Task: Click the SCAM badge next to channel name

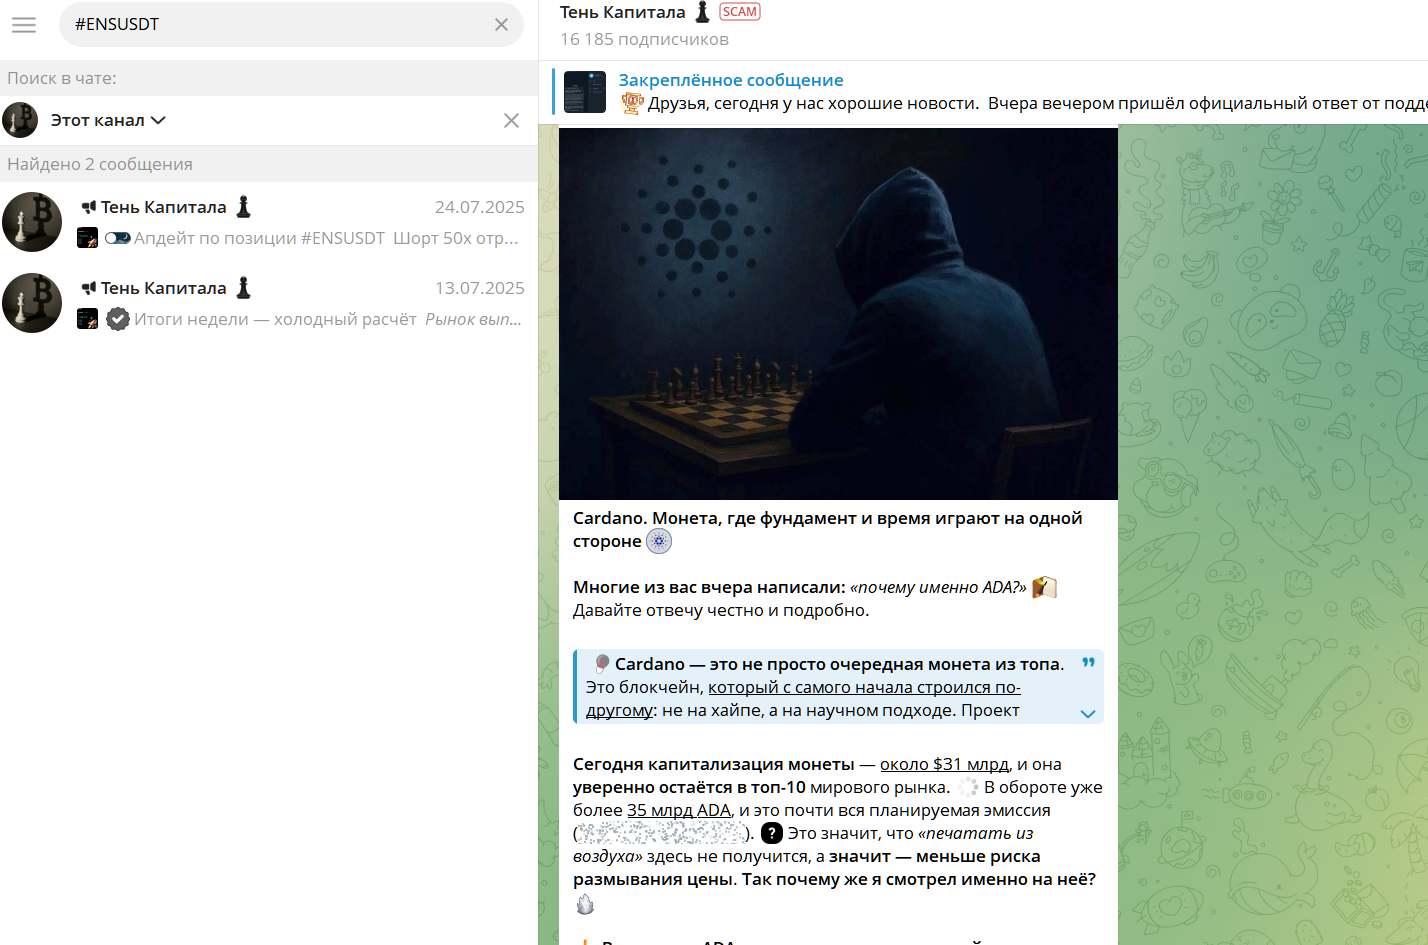Action: tap(740, 12)
